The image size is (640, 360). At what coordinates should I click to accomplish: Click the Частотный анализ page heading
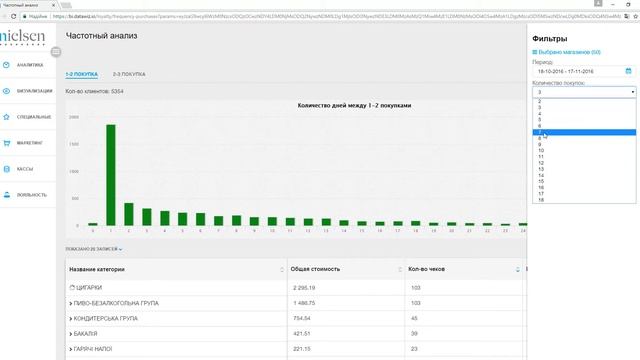(101, 36)
